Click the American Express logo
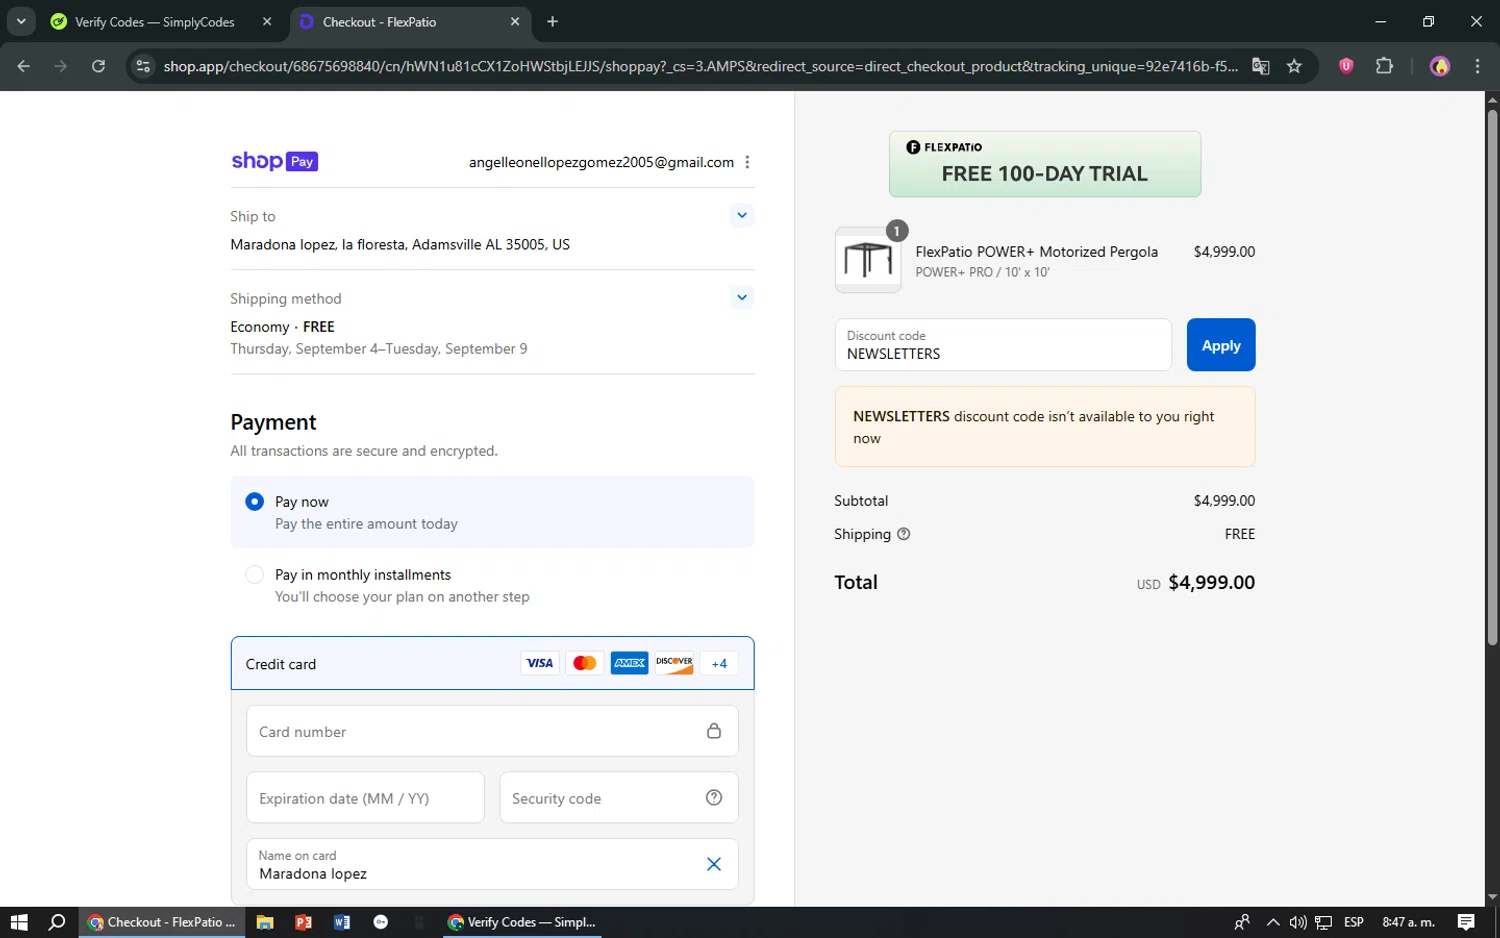This screenshot has height=938, width=1500. [x=630, y=663]
